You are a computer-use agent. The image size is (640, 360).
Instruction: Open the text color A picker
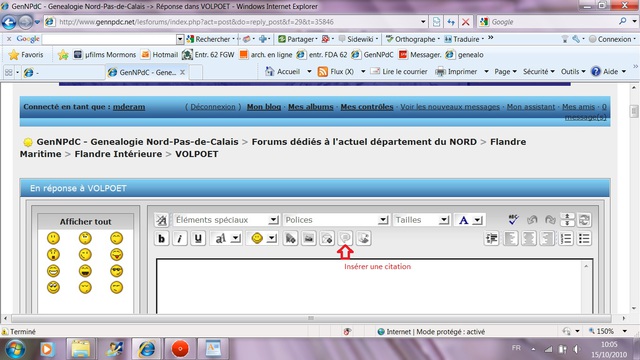click(x=469, y=220)
